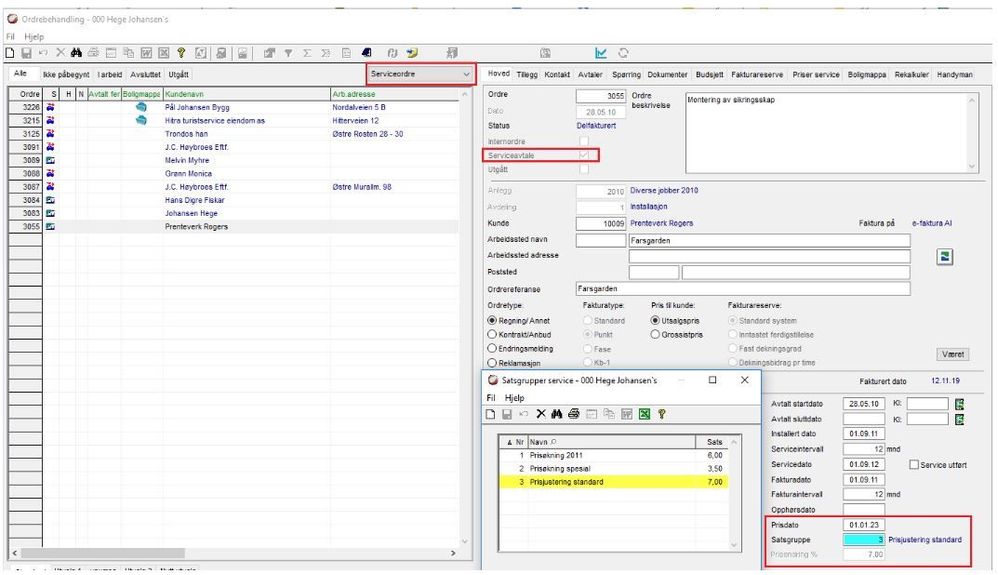Image resolution: width=998 pixels, height=575 pixels.
Task: Click the Print icon in main toolbar
Action: tap(94, 53)
